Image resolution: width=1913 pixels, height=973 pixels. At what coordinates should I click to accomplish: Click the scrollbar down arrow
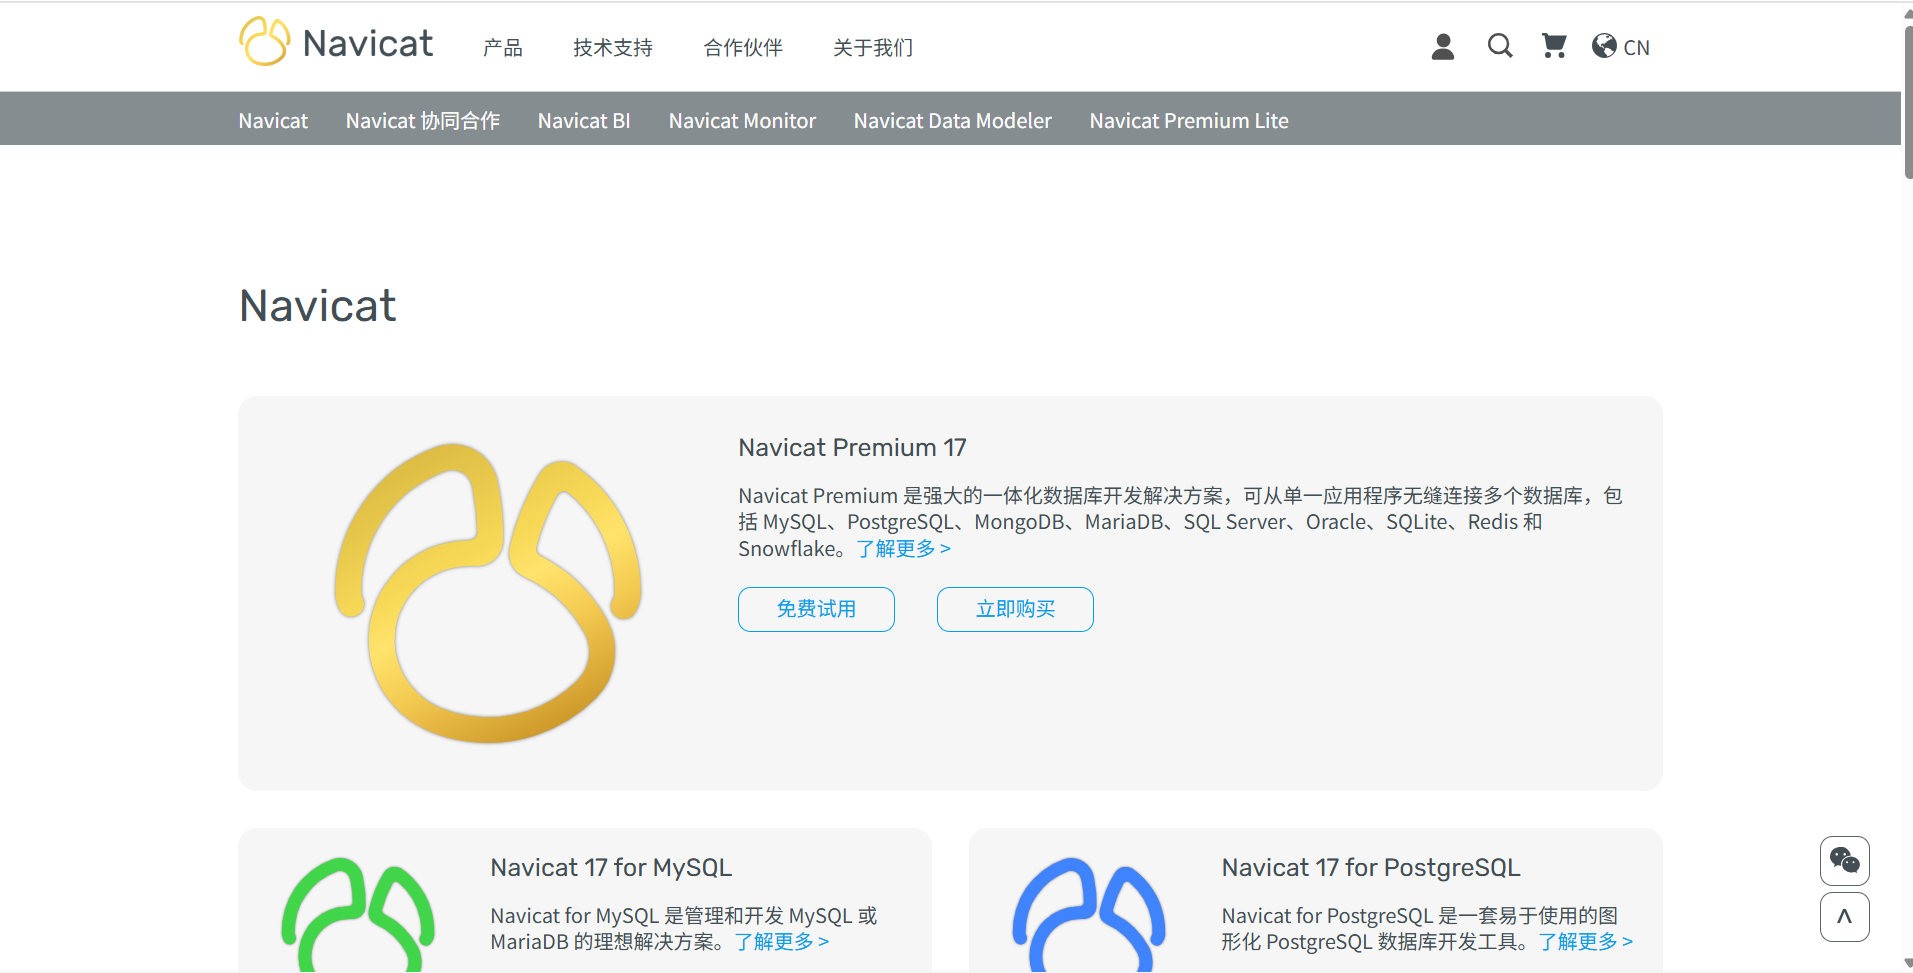(x=1908, y=964)
